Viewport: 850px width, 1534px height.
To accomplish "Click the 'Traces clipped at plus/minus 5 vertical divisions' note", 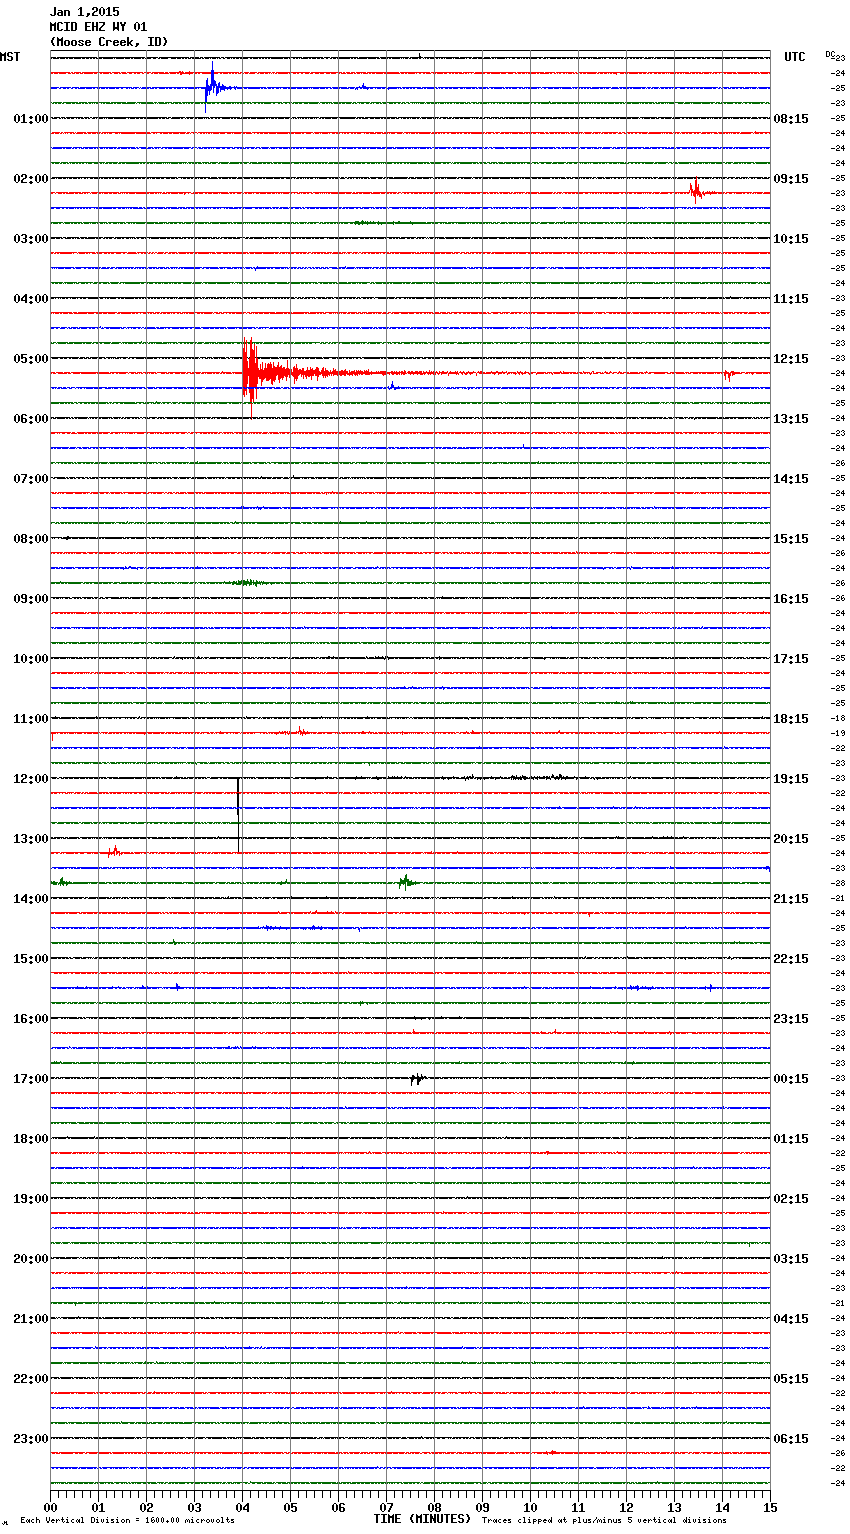I will pyautogui.click(x=604, y=1520).
